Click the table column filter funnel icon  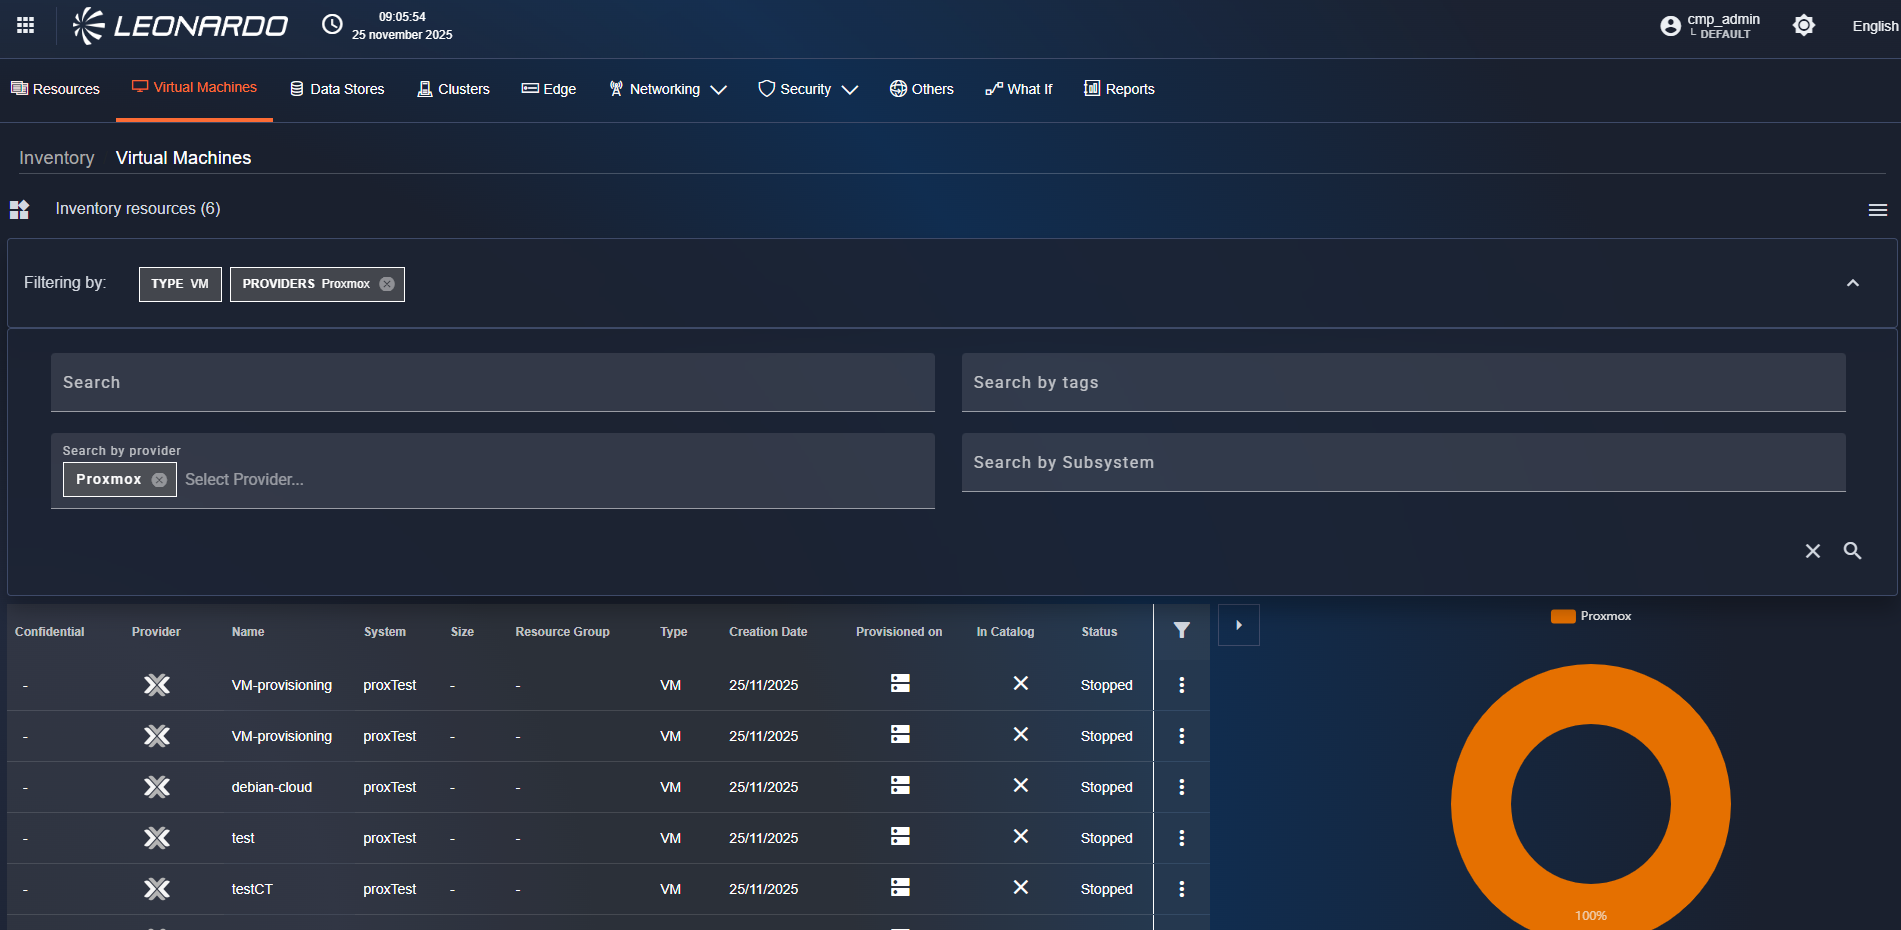point(1181,630)
